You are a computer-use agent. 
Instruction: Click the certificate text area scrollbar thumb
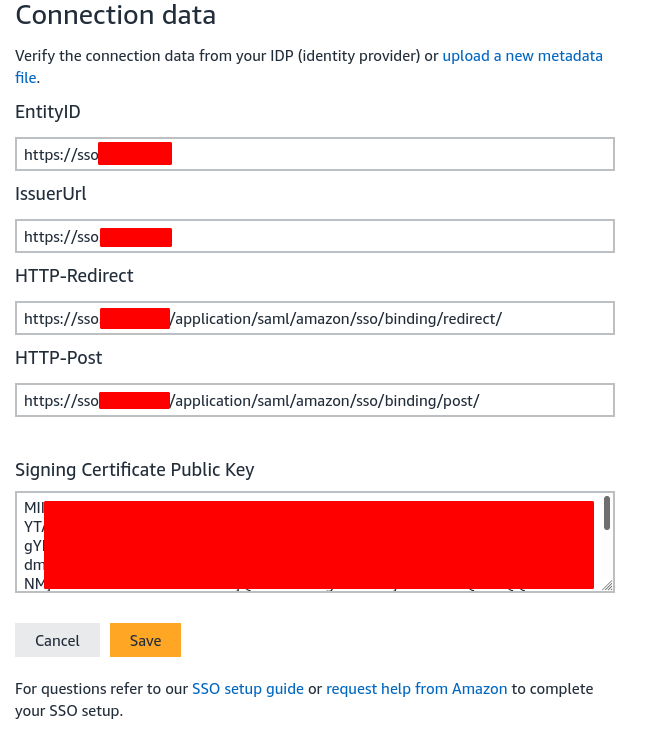coord(606,512)
